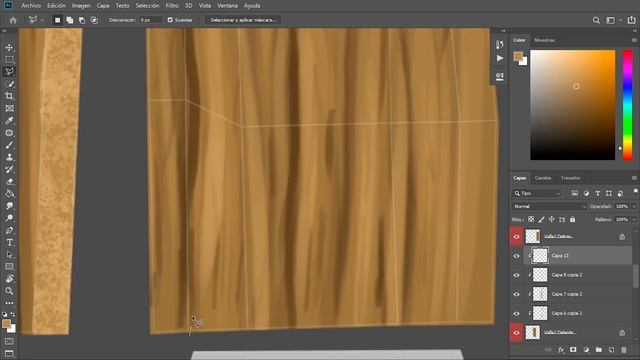
Task: Open the share icon at top right
Action: coord(631,20)
